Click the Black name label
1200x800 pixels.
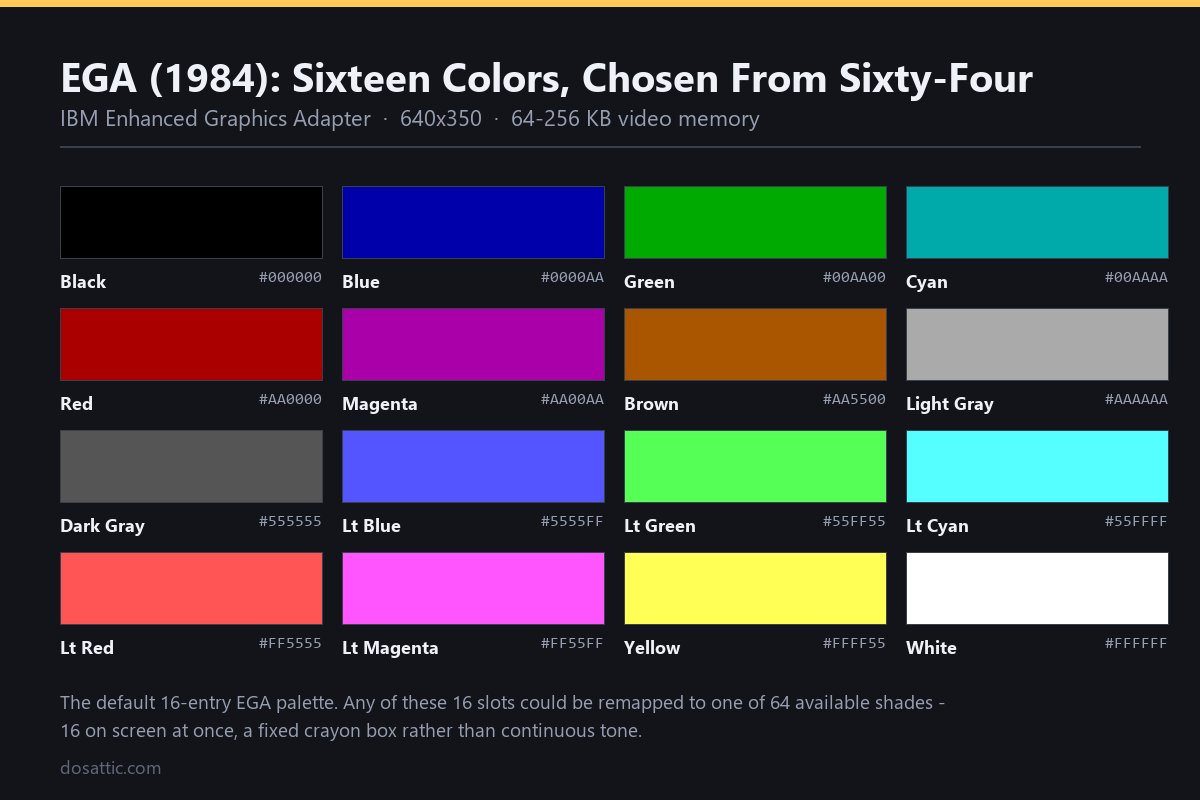tap(83, 282)
